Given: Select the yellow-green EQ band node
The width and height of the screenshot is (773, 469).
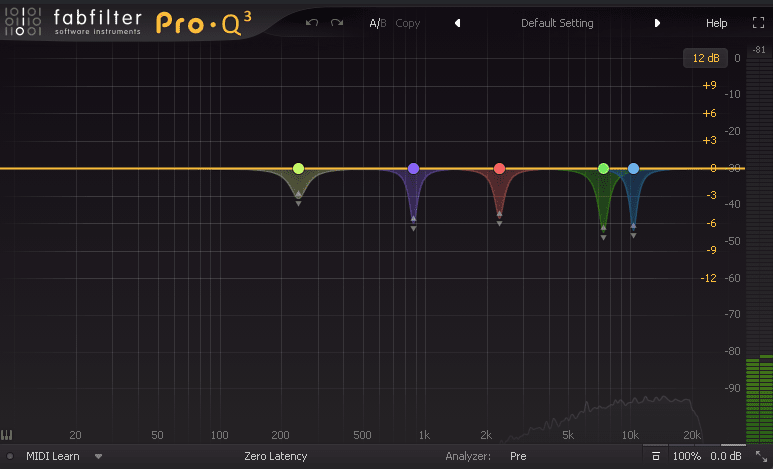Looking at the screenshot, I should pos(298,169).
